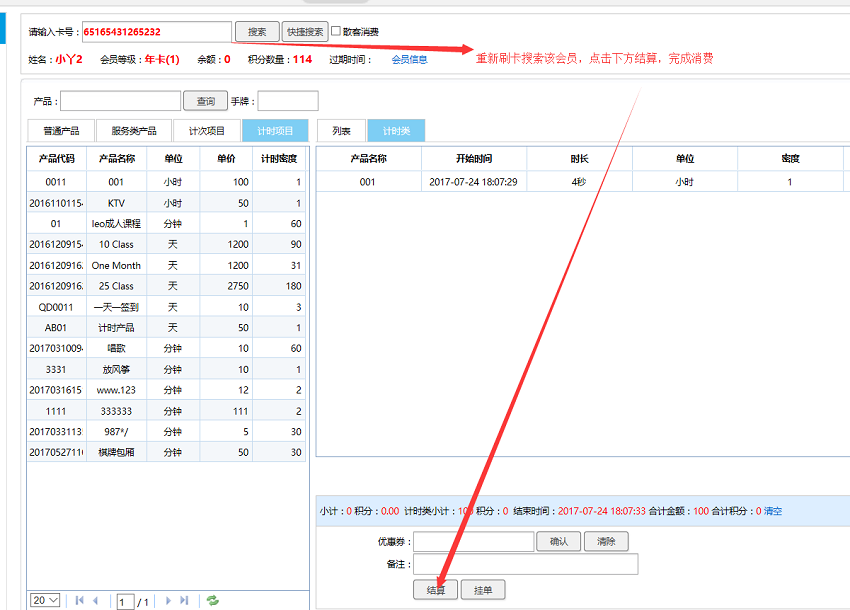Refresh the product list
Image resolution: width=850 pixels, height=610 pixels.
click(212, 600)
